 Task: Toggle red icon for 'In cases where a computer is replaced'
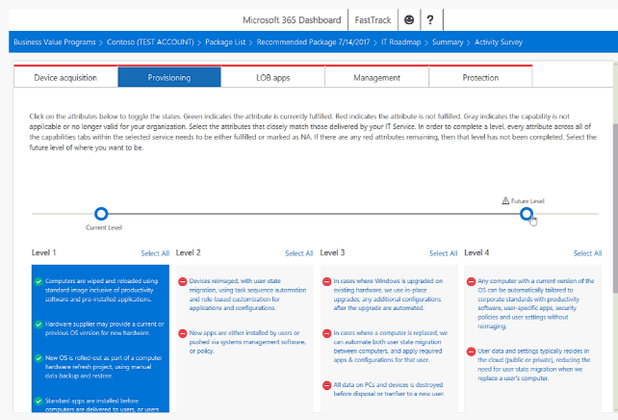coord(327,333)
